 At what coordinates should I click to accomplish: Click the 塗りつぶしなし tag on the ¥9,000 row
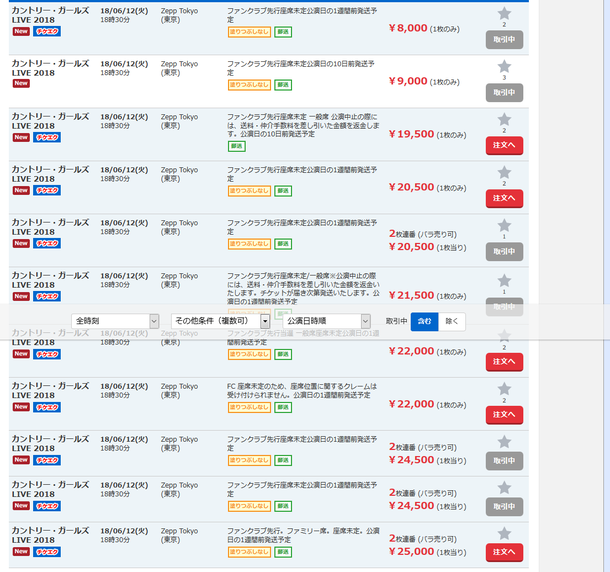pyautogui.click(x=249, y=85)
